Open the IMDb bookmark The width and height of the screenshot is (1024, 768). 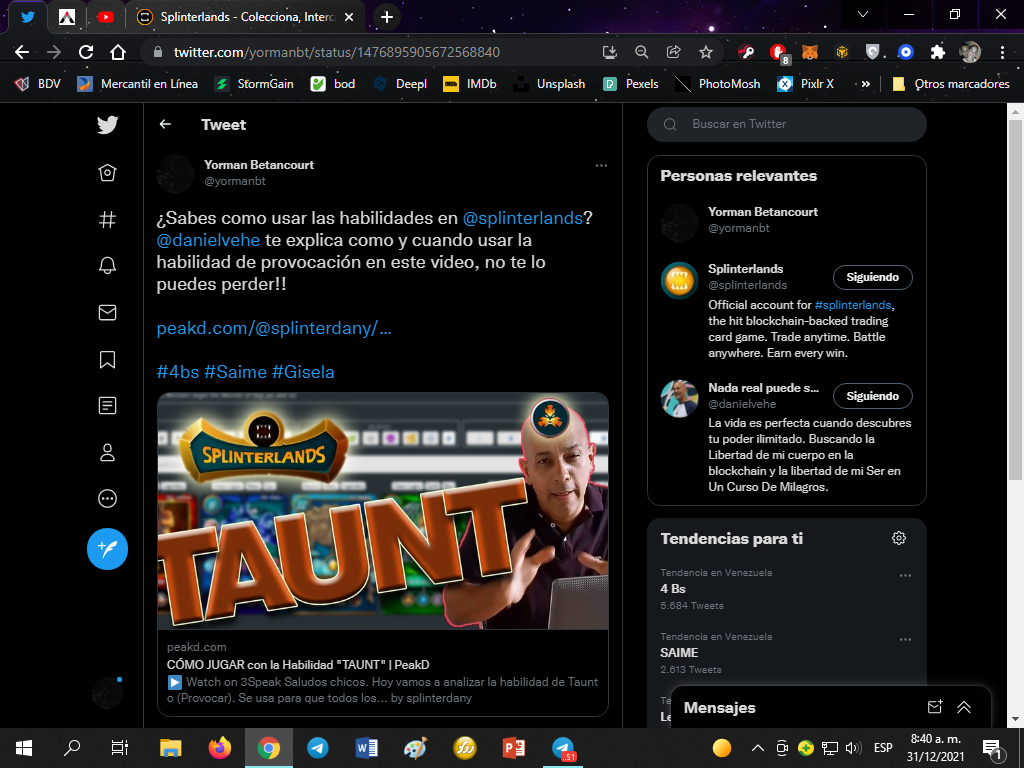coord(470,84)
